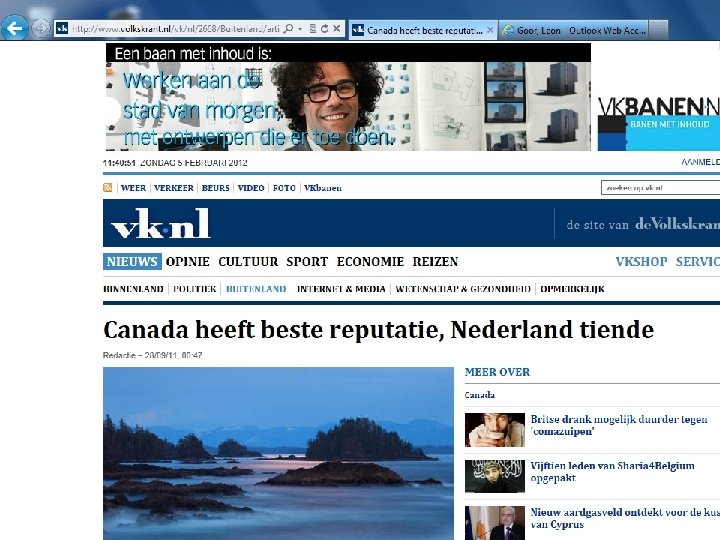Screen dimensions: 720x540
Task: Select the OPINIE menu item
Action: pos(188,262)
